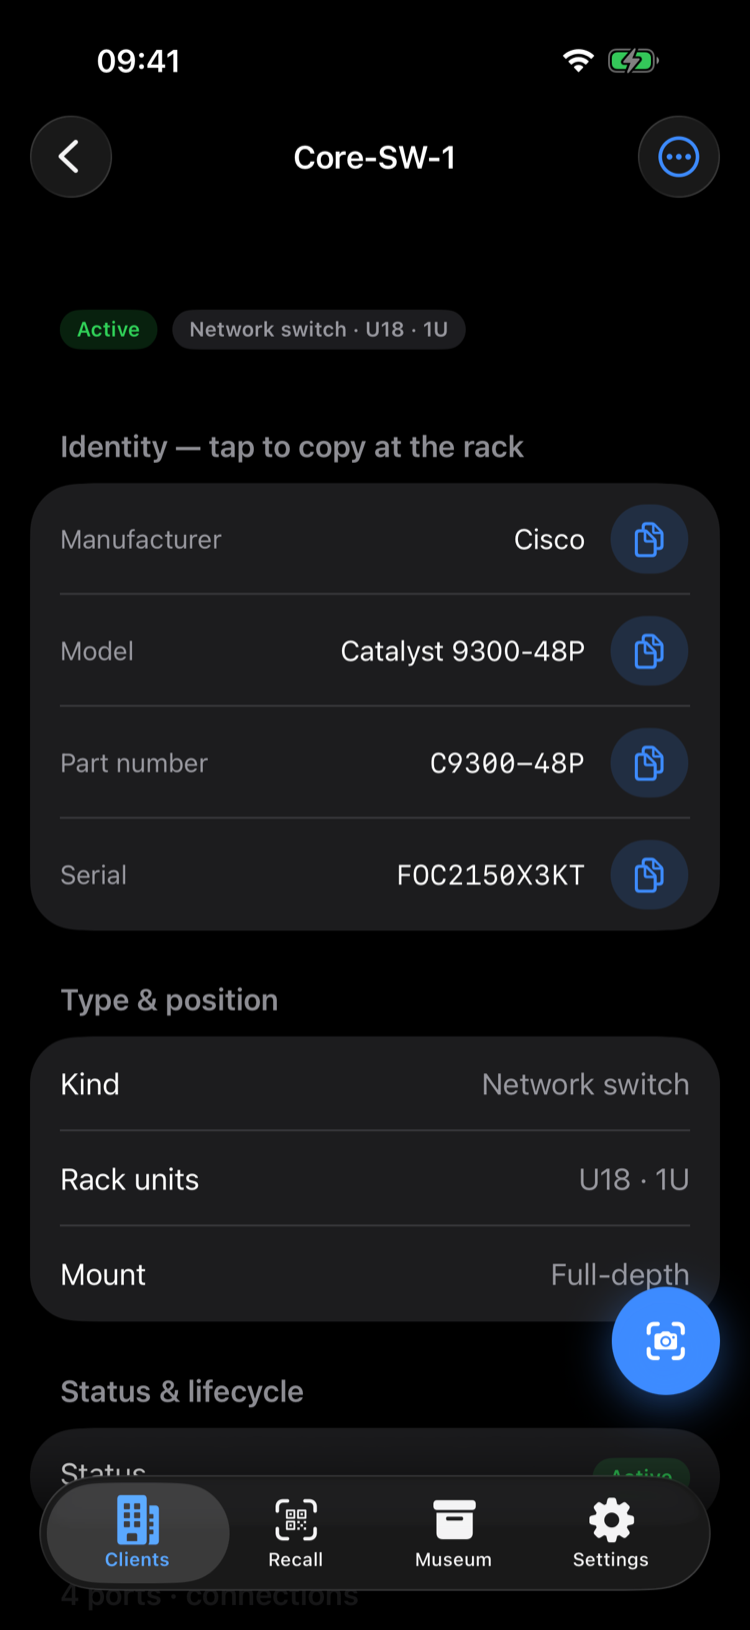Tap the Serial number value

(x=490, y=875)
